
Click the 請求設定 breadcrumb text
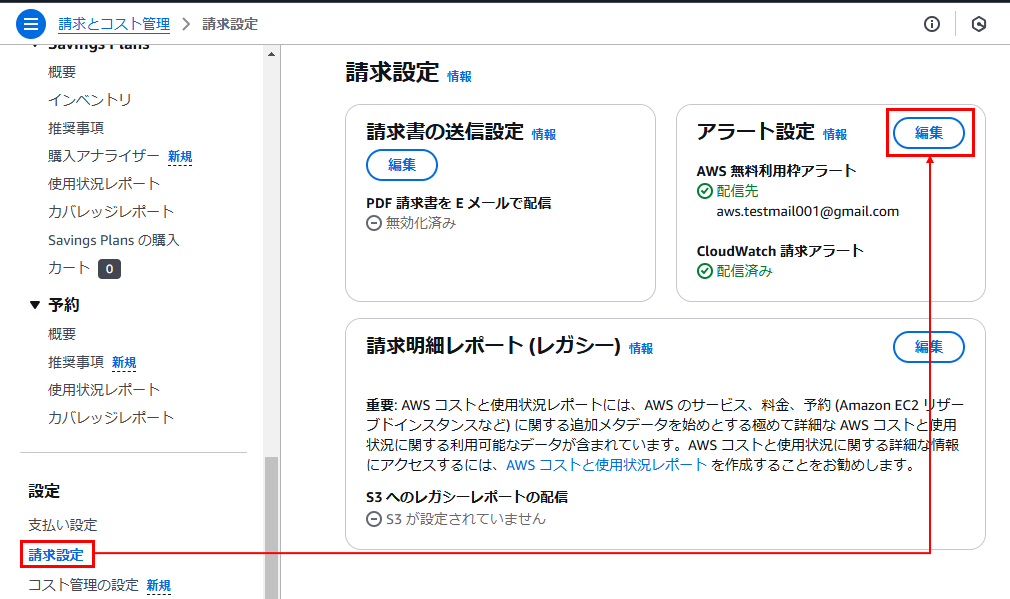click(230, 24)
